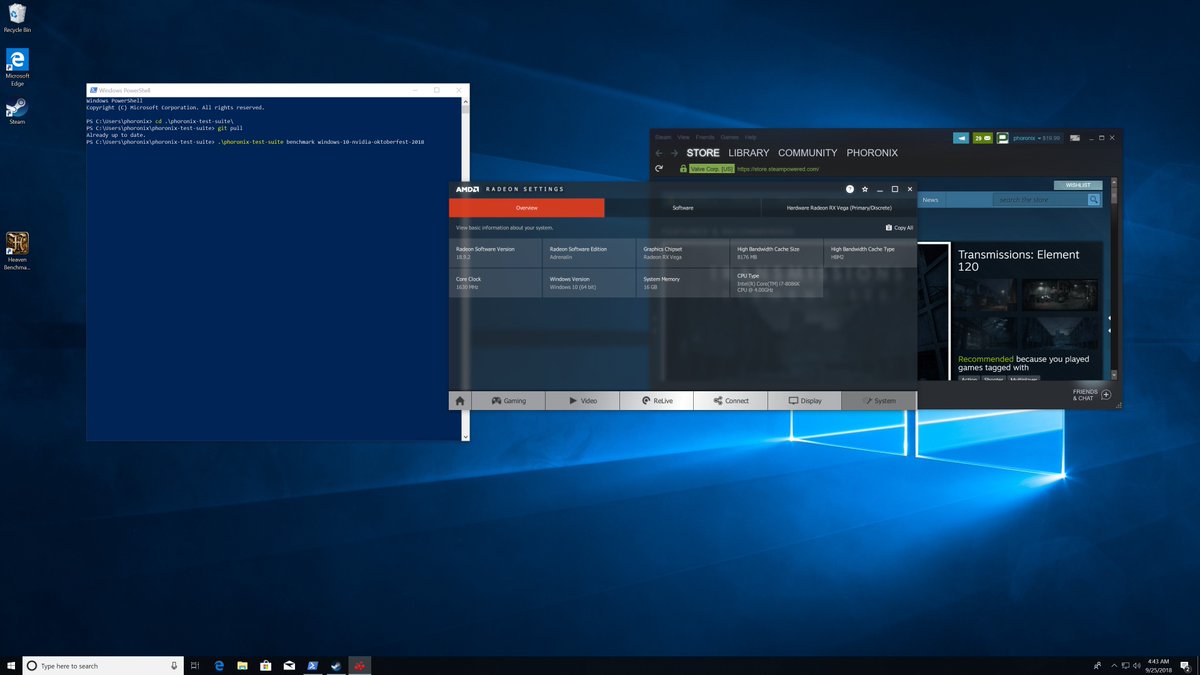Open FRIENDS & CHAT in Steam
Viewport: 1200px width, 675px height.
coord(1091,395)
